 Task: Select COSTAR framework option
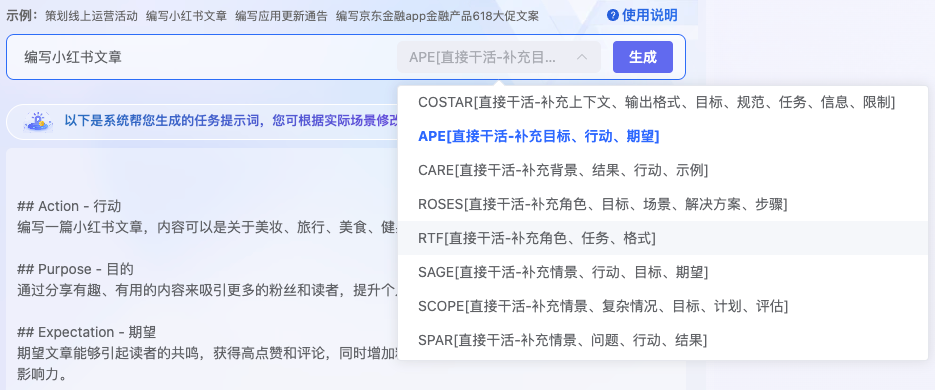662,103
